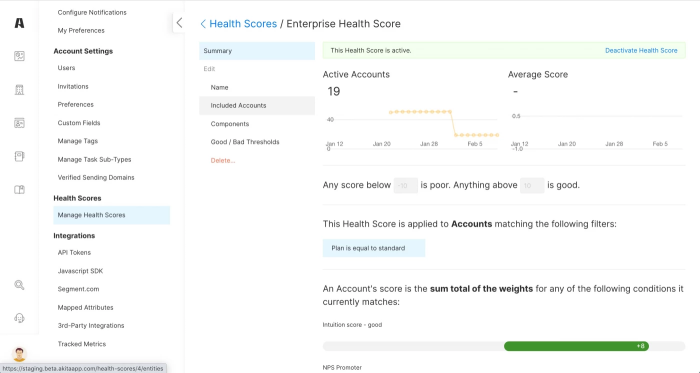Screen dimensions: 700x373
Task: Open the Included Accounts section
Action: [x=257, y=106]
